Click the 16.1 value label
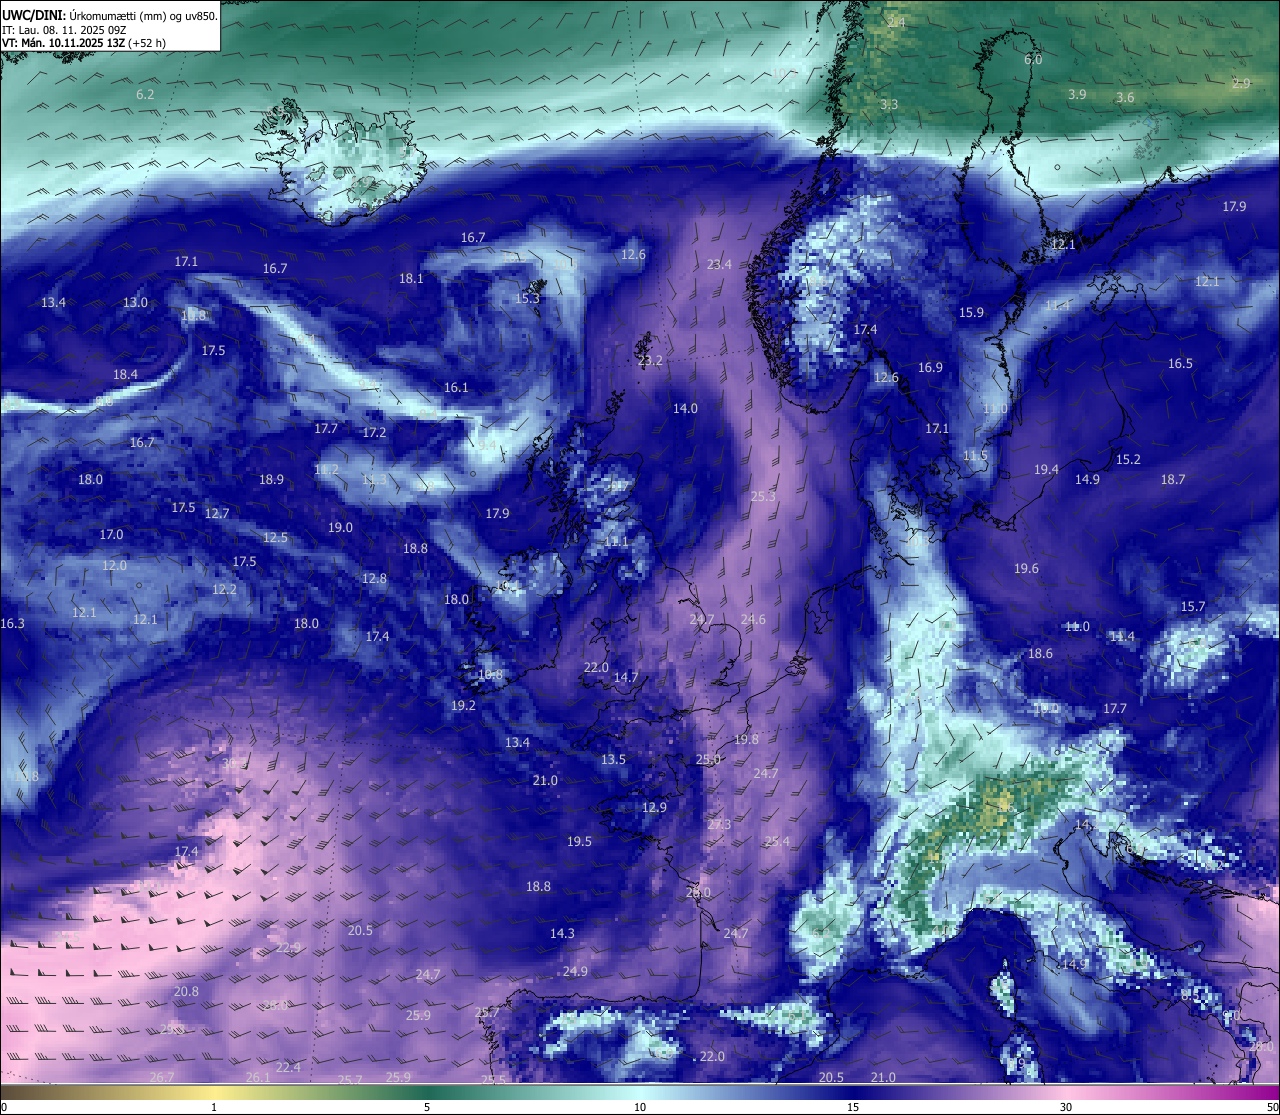 coord(456,387)
